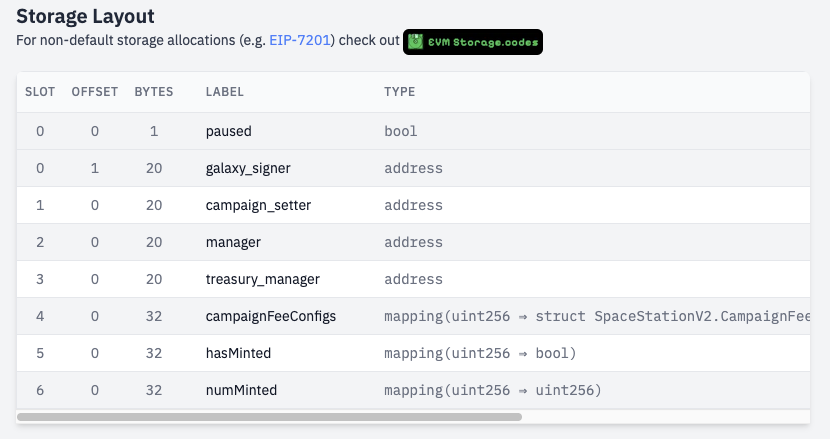
Task: Click the bool type of paused
Action: (x=400, y=131)
